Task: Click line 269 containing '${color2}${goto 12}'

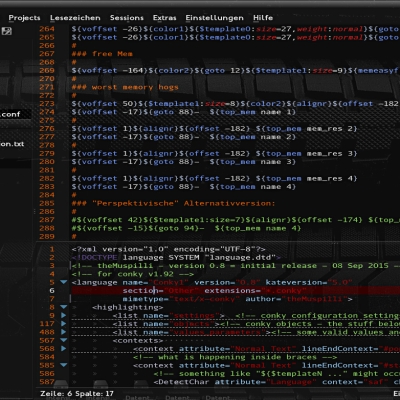Action: [235, 71]
